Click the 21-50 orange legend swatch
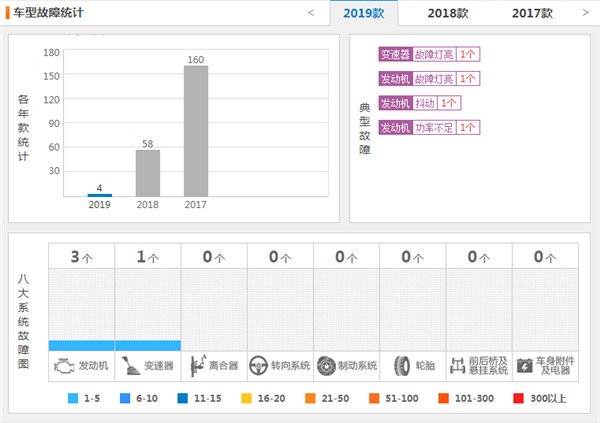600x423 pixels. (310, 398)
